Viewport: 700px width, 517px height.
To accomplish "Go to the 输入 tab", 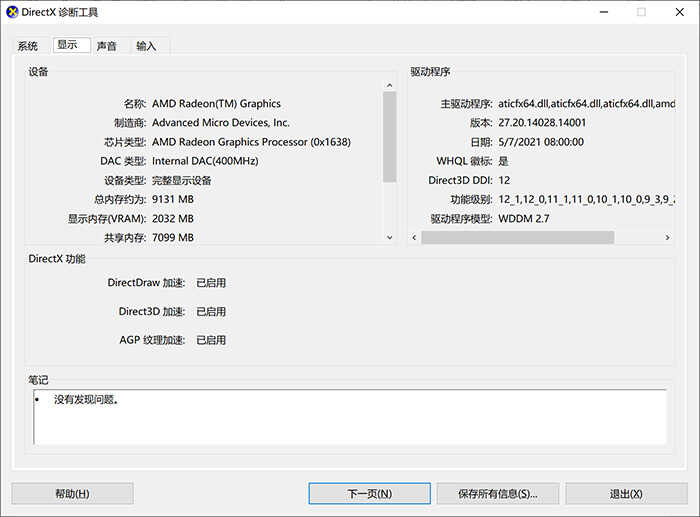I will (147, 46).
